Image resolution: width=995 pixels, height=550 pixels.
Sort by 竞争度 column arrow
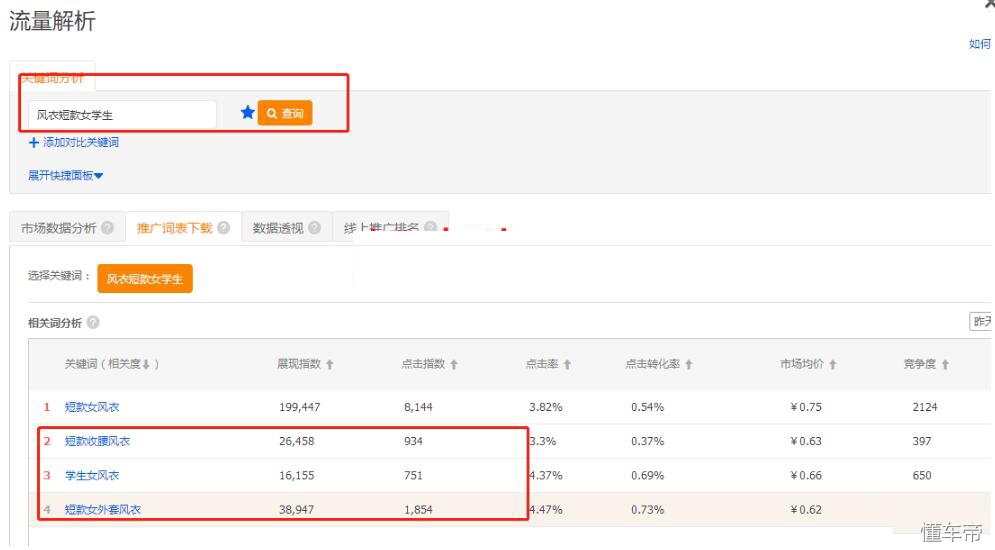pyautogui.click(x=945, y=364)
